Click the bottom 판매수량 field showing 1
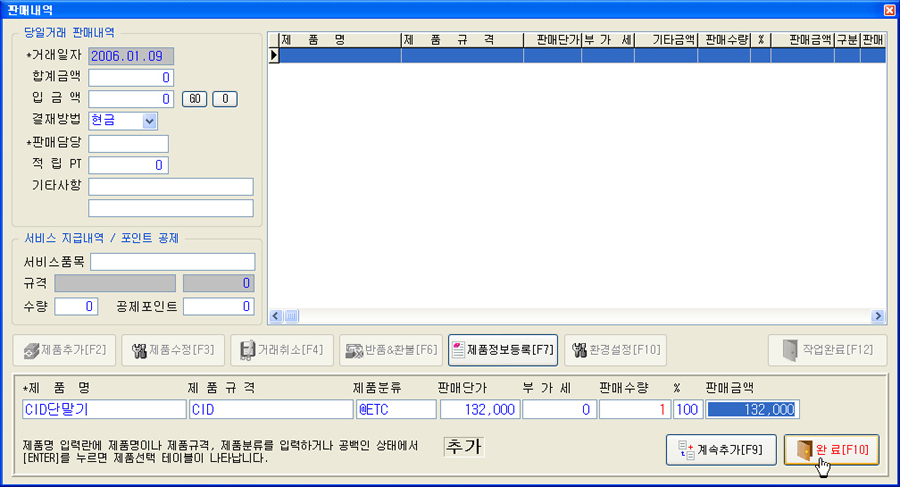 click(635, 409)
